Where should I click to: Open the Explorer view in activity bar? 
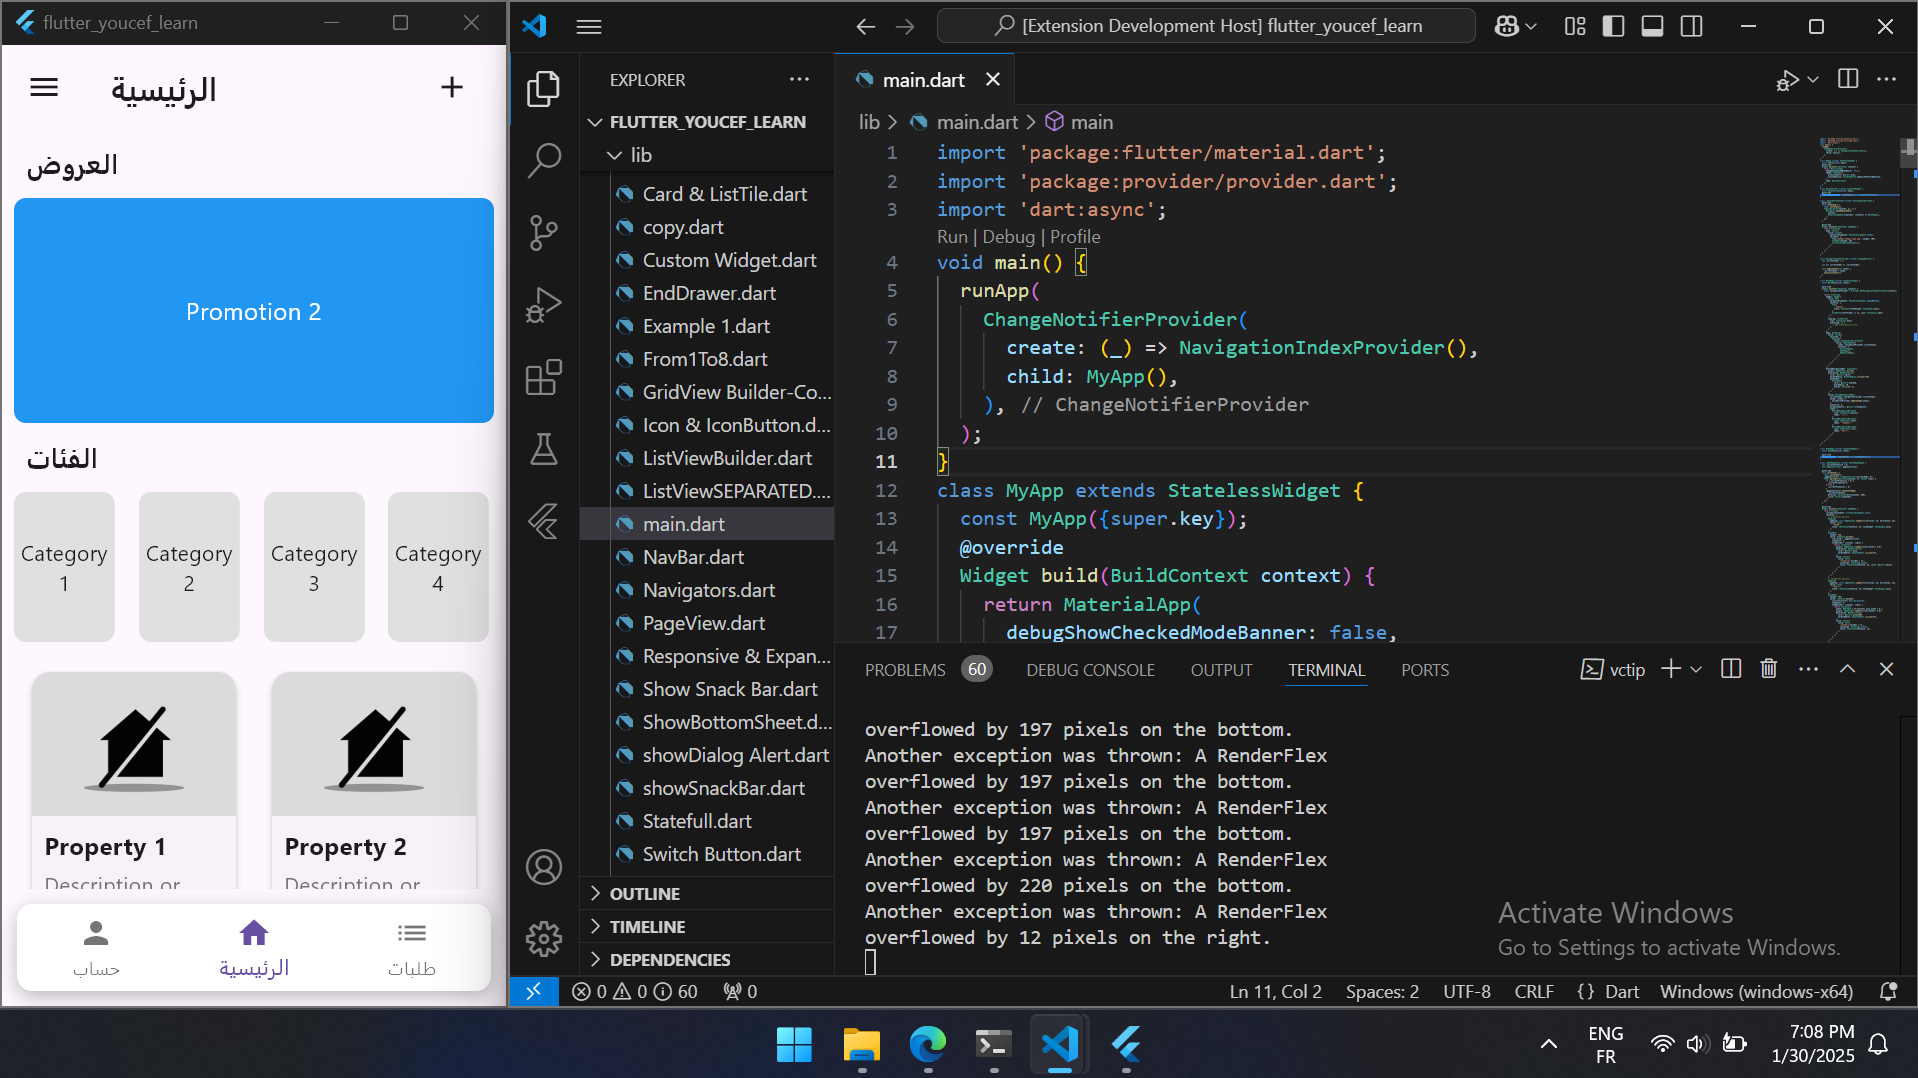[x=543, y=88]
